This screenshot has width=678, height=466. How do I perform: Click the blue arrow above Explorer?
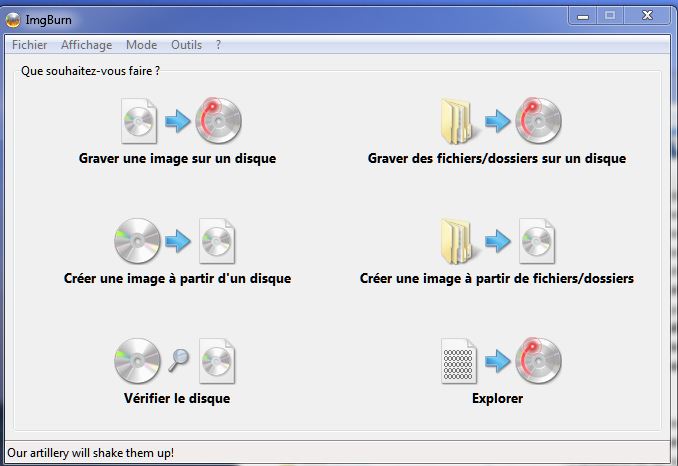[497, 361]
